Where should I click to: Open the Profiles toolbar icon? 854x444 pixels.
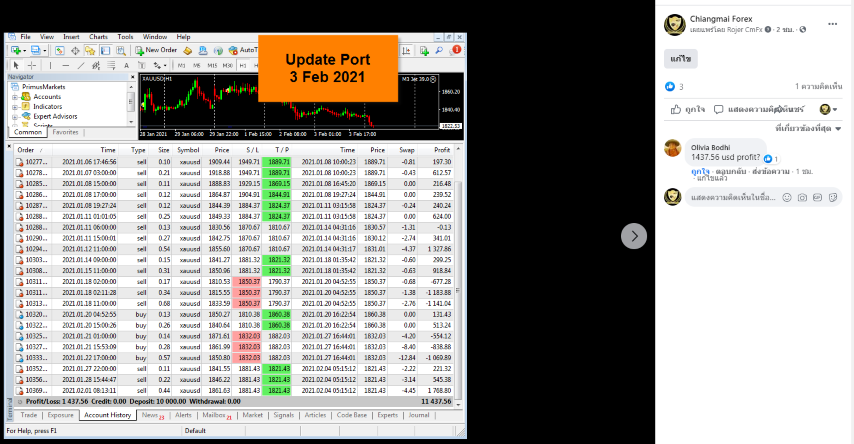click(35, 50)
